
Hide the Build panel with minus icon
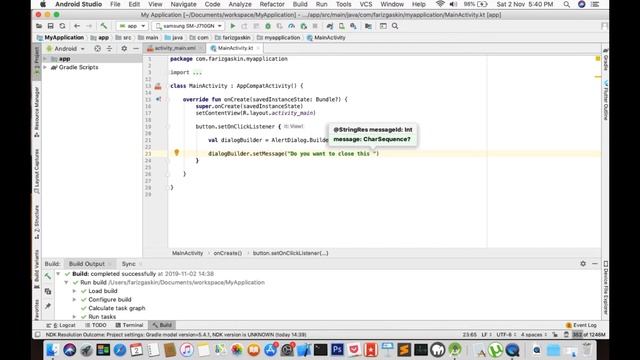[x=595, y=264]
